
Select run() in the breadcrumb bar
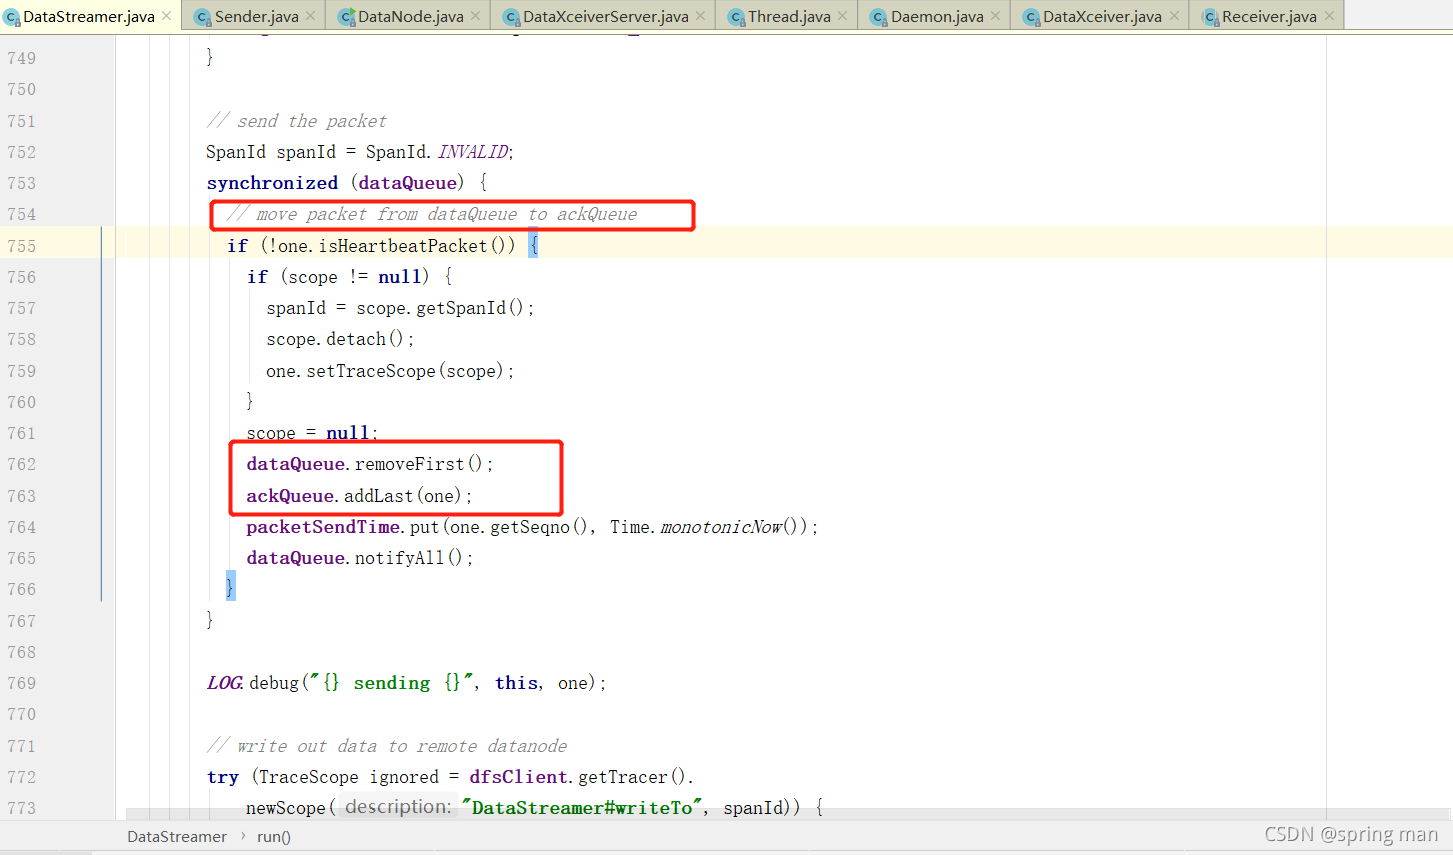(274, 837)
